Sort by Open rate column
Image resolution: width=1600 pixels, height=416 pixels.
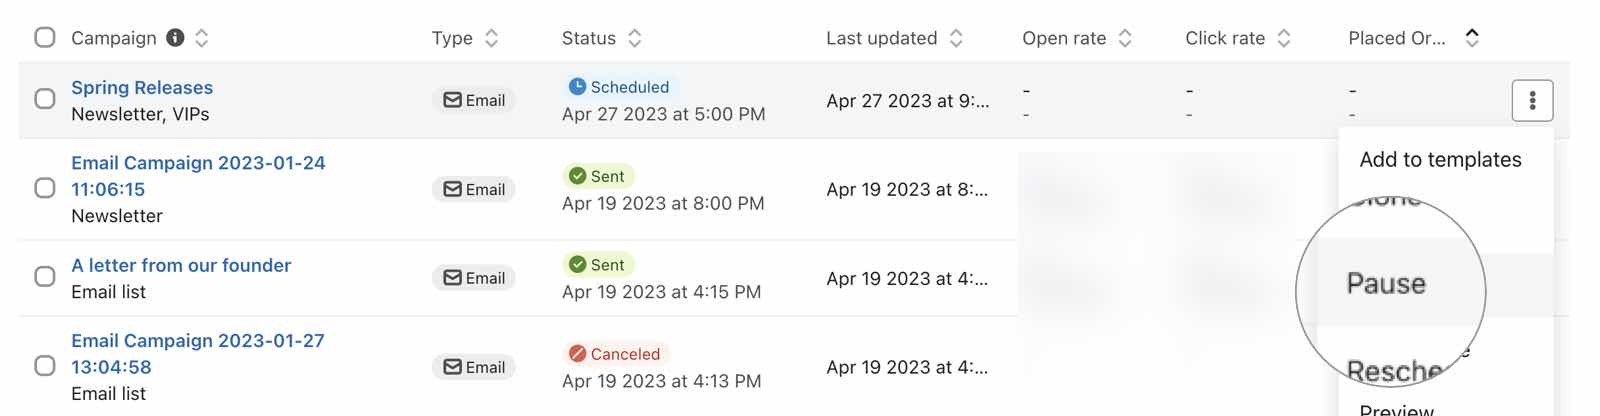click(x=1125, y=38)
